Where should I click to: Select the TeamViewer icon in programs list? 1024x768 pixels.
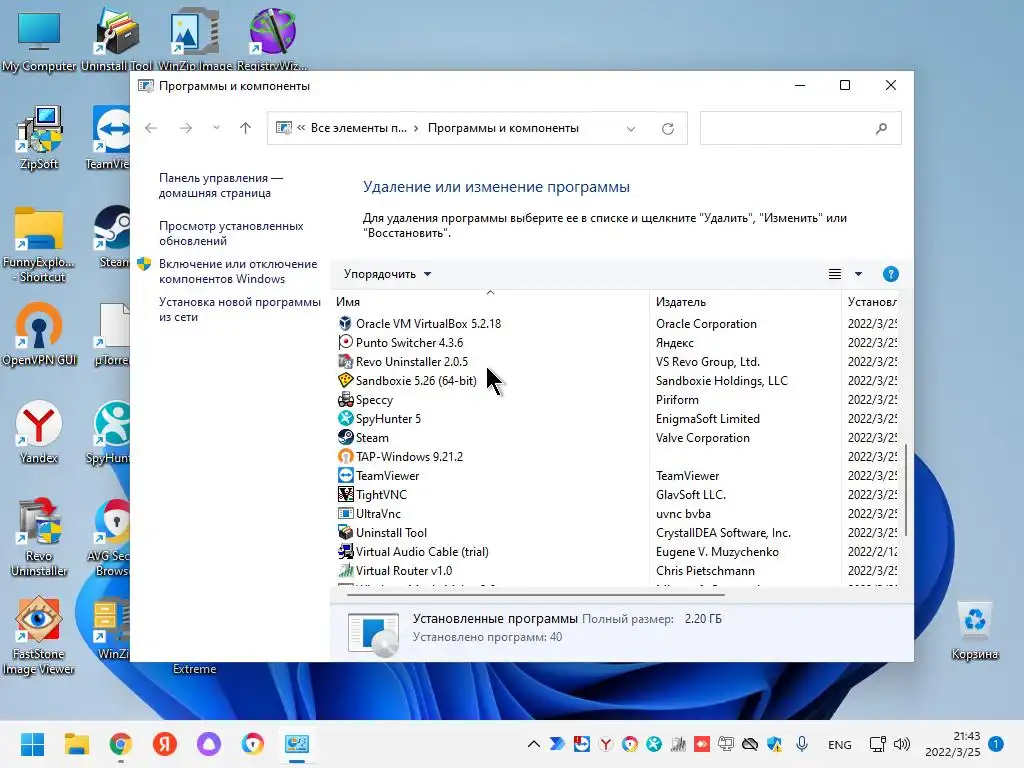(x=345, y=475)
